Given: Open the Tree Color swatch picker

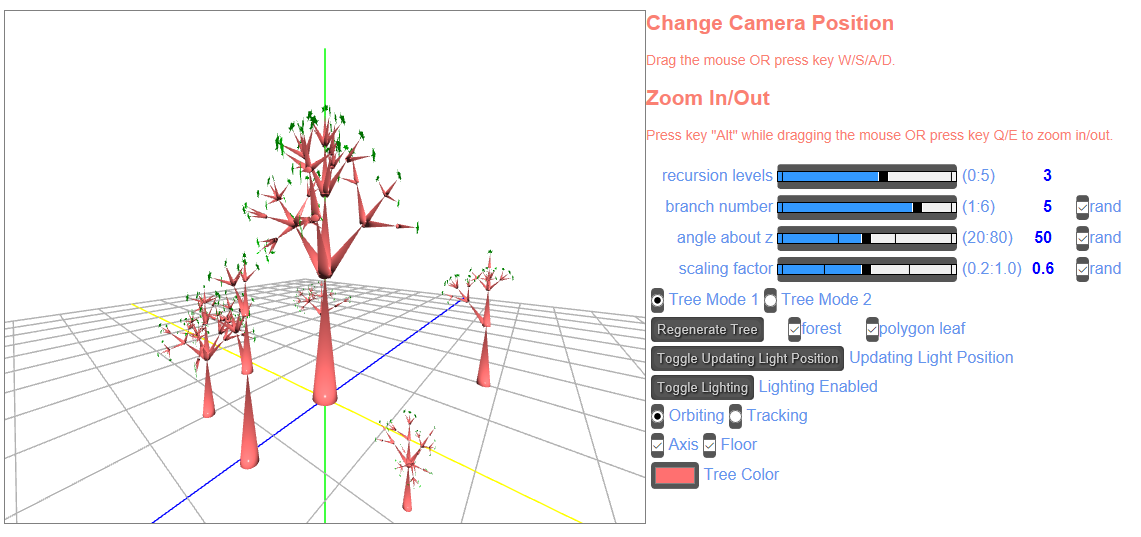Looking at the screenshot, I should coord(675,475).
